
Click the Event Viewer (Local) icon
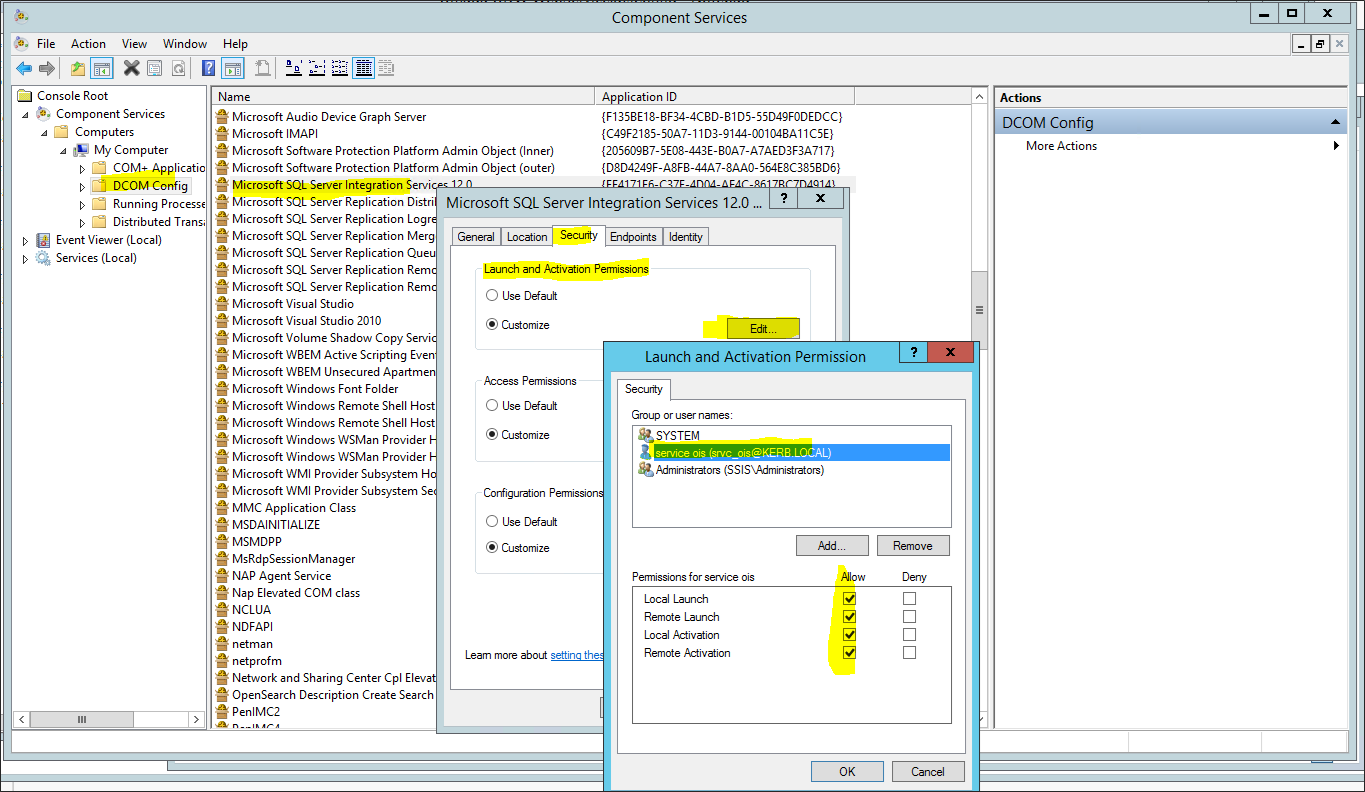pos(44,240)
